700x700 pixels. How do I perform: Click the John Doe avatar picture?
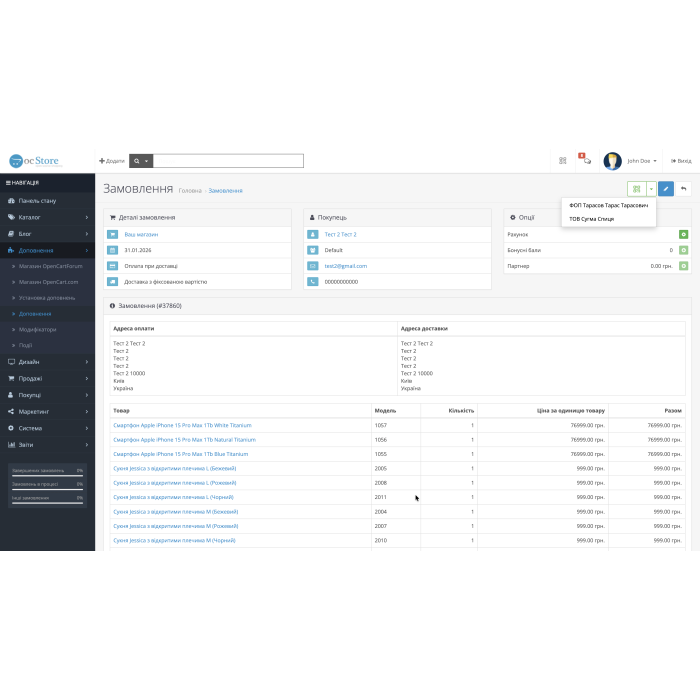pyautogui.click(x=612, y=161)
